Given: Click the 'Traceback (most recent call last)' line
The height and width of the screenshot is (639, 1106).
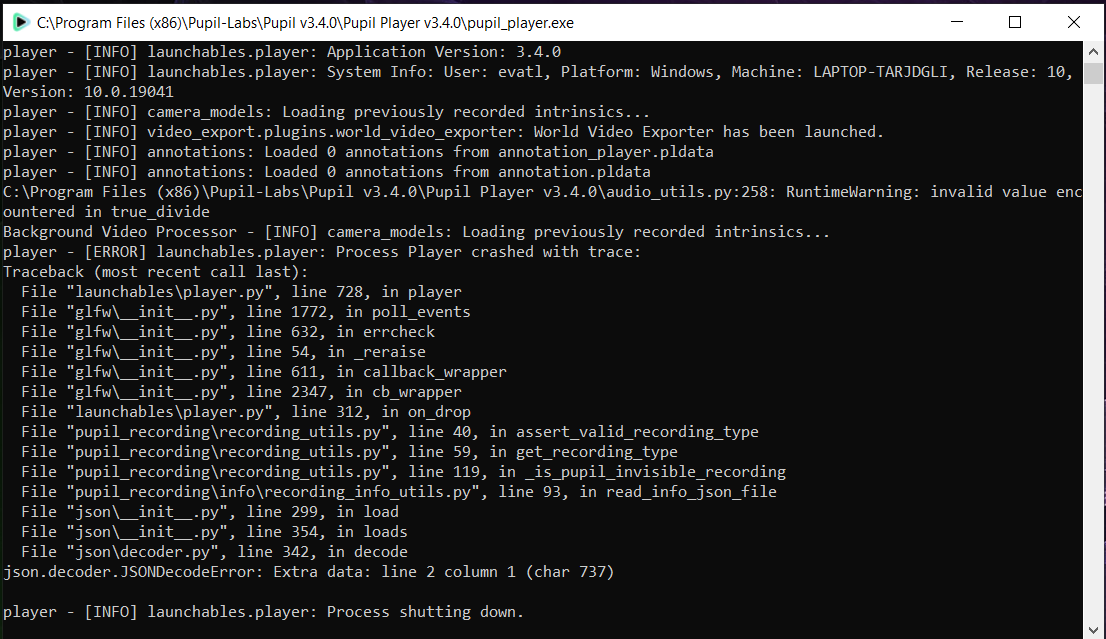Looking at the screenshot, I should (156, 272).
